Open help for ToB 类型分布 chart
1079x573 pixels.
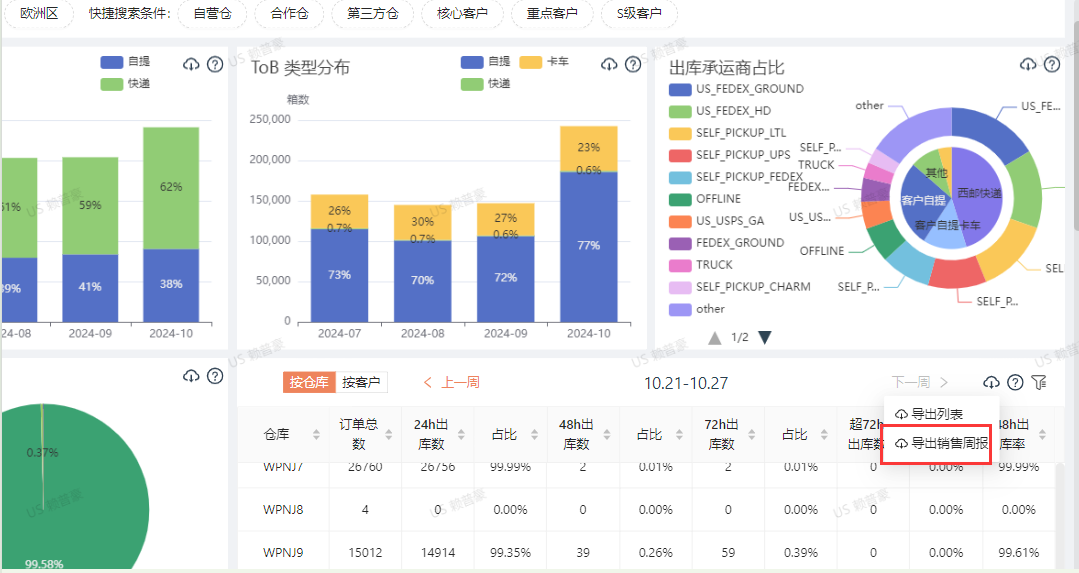(632, 65)
